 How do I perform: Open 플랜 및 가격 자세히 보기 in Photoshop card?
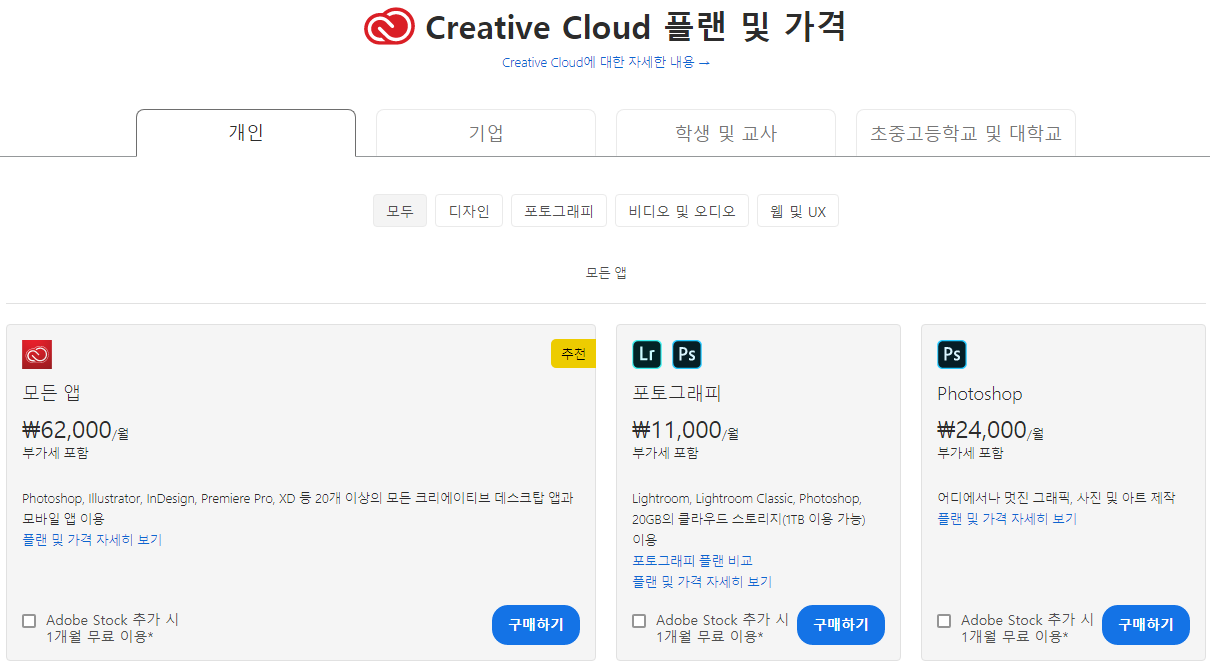pyautogui.click(x=1007, y=519)
